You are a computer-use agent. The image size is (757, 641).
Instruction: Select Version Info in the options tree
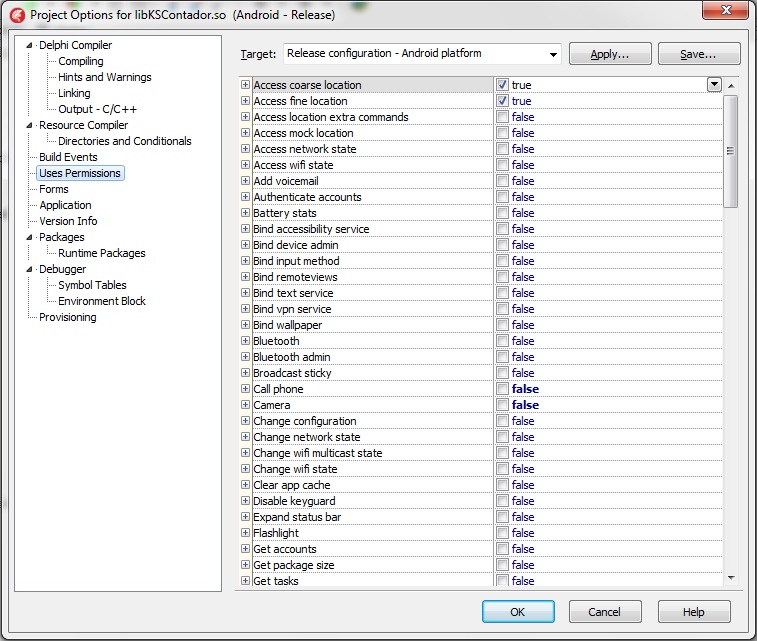[x=68, y=221]
